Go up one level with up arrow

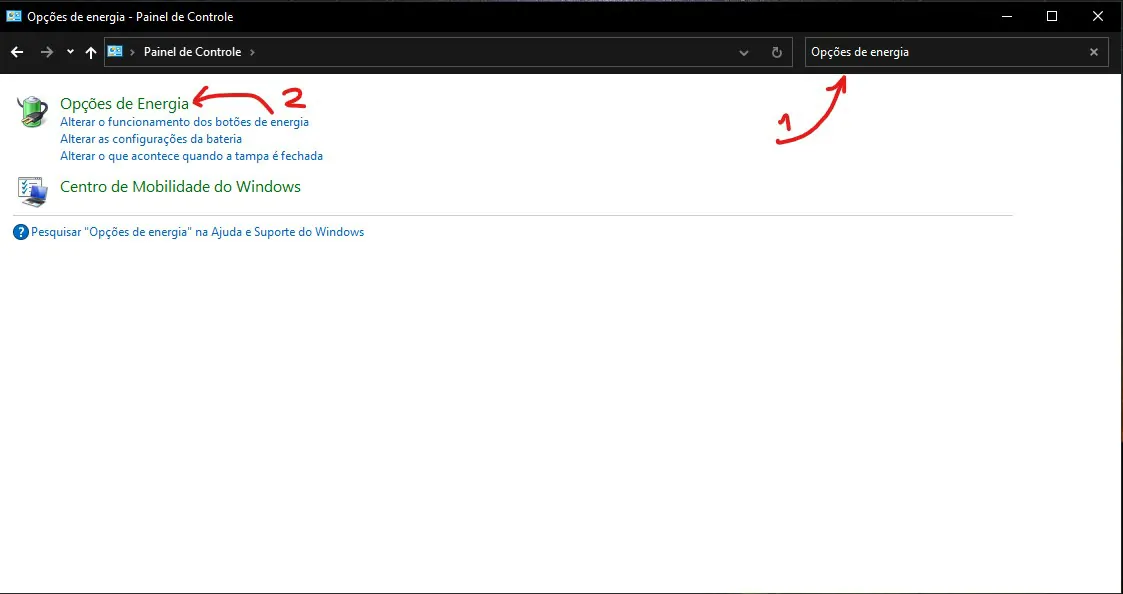[x=91, y=52]
